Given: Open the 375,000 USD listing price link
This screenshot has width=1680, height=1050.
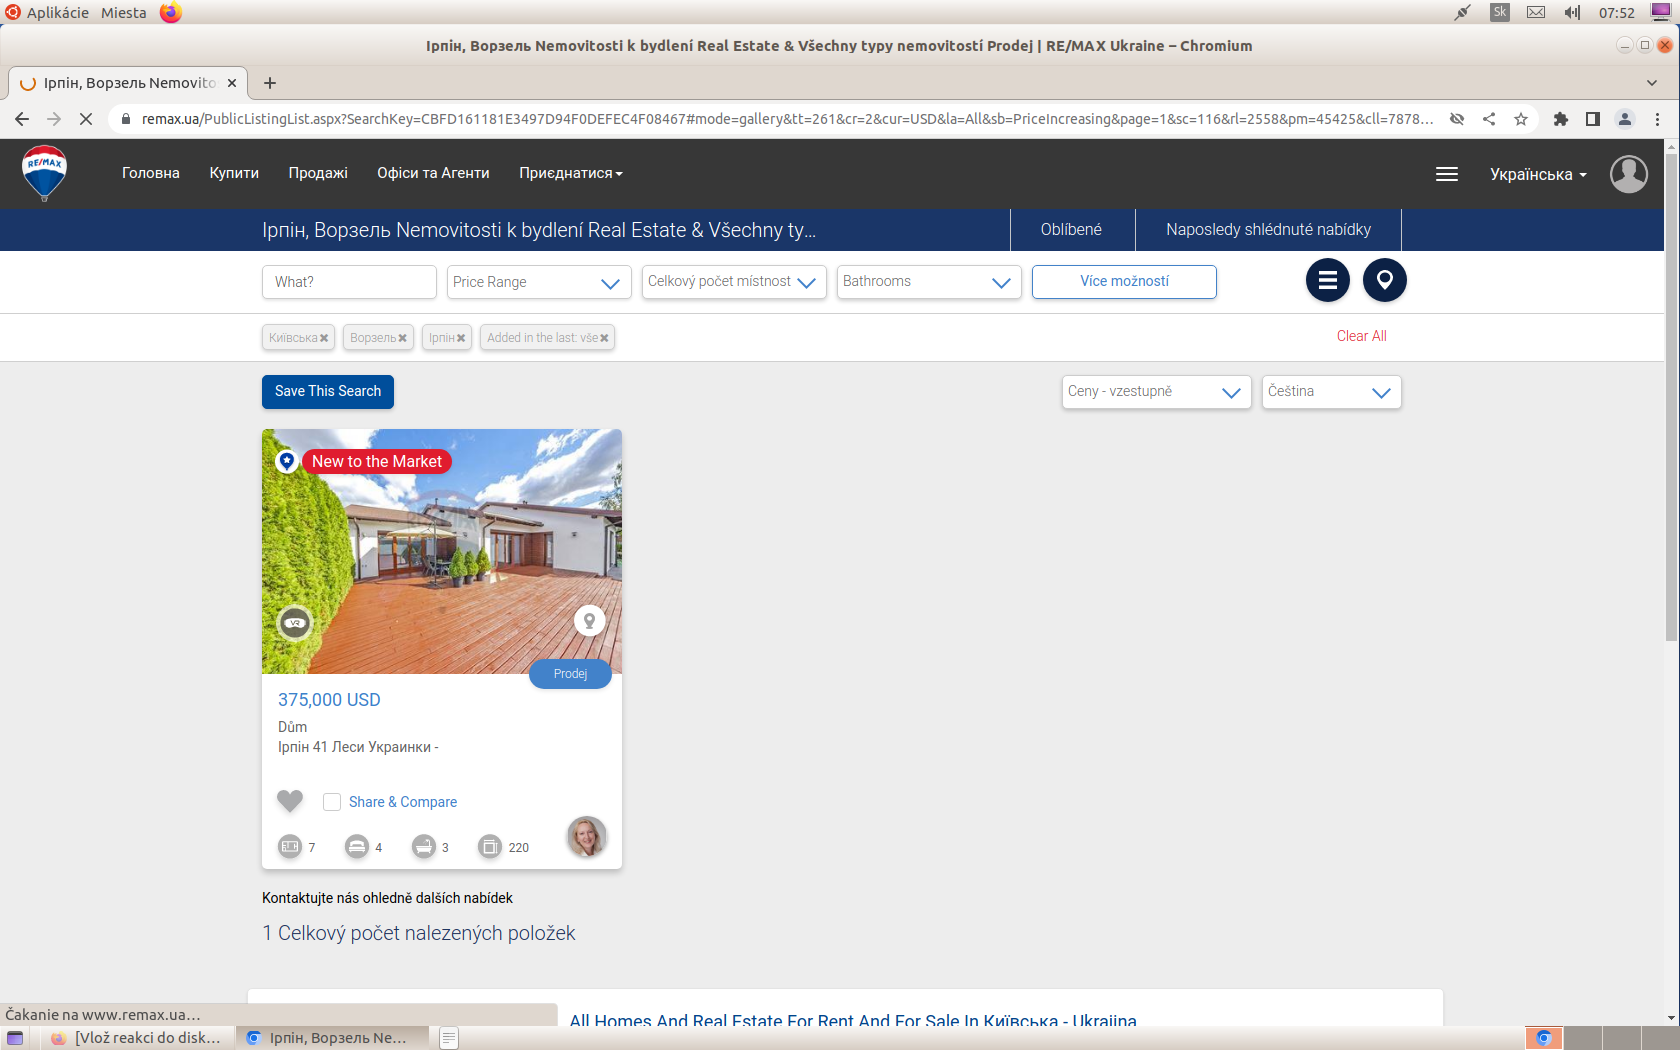Looking at the screenshot, I should (x=329, y=700).
